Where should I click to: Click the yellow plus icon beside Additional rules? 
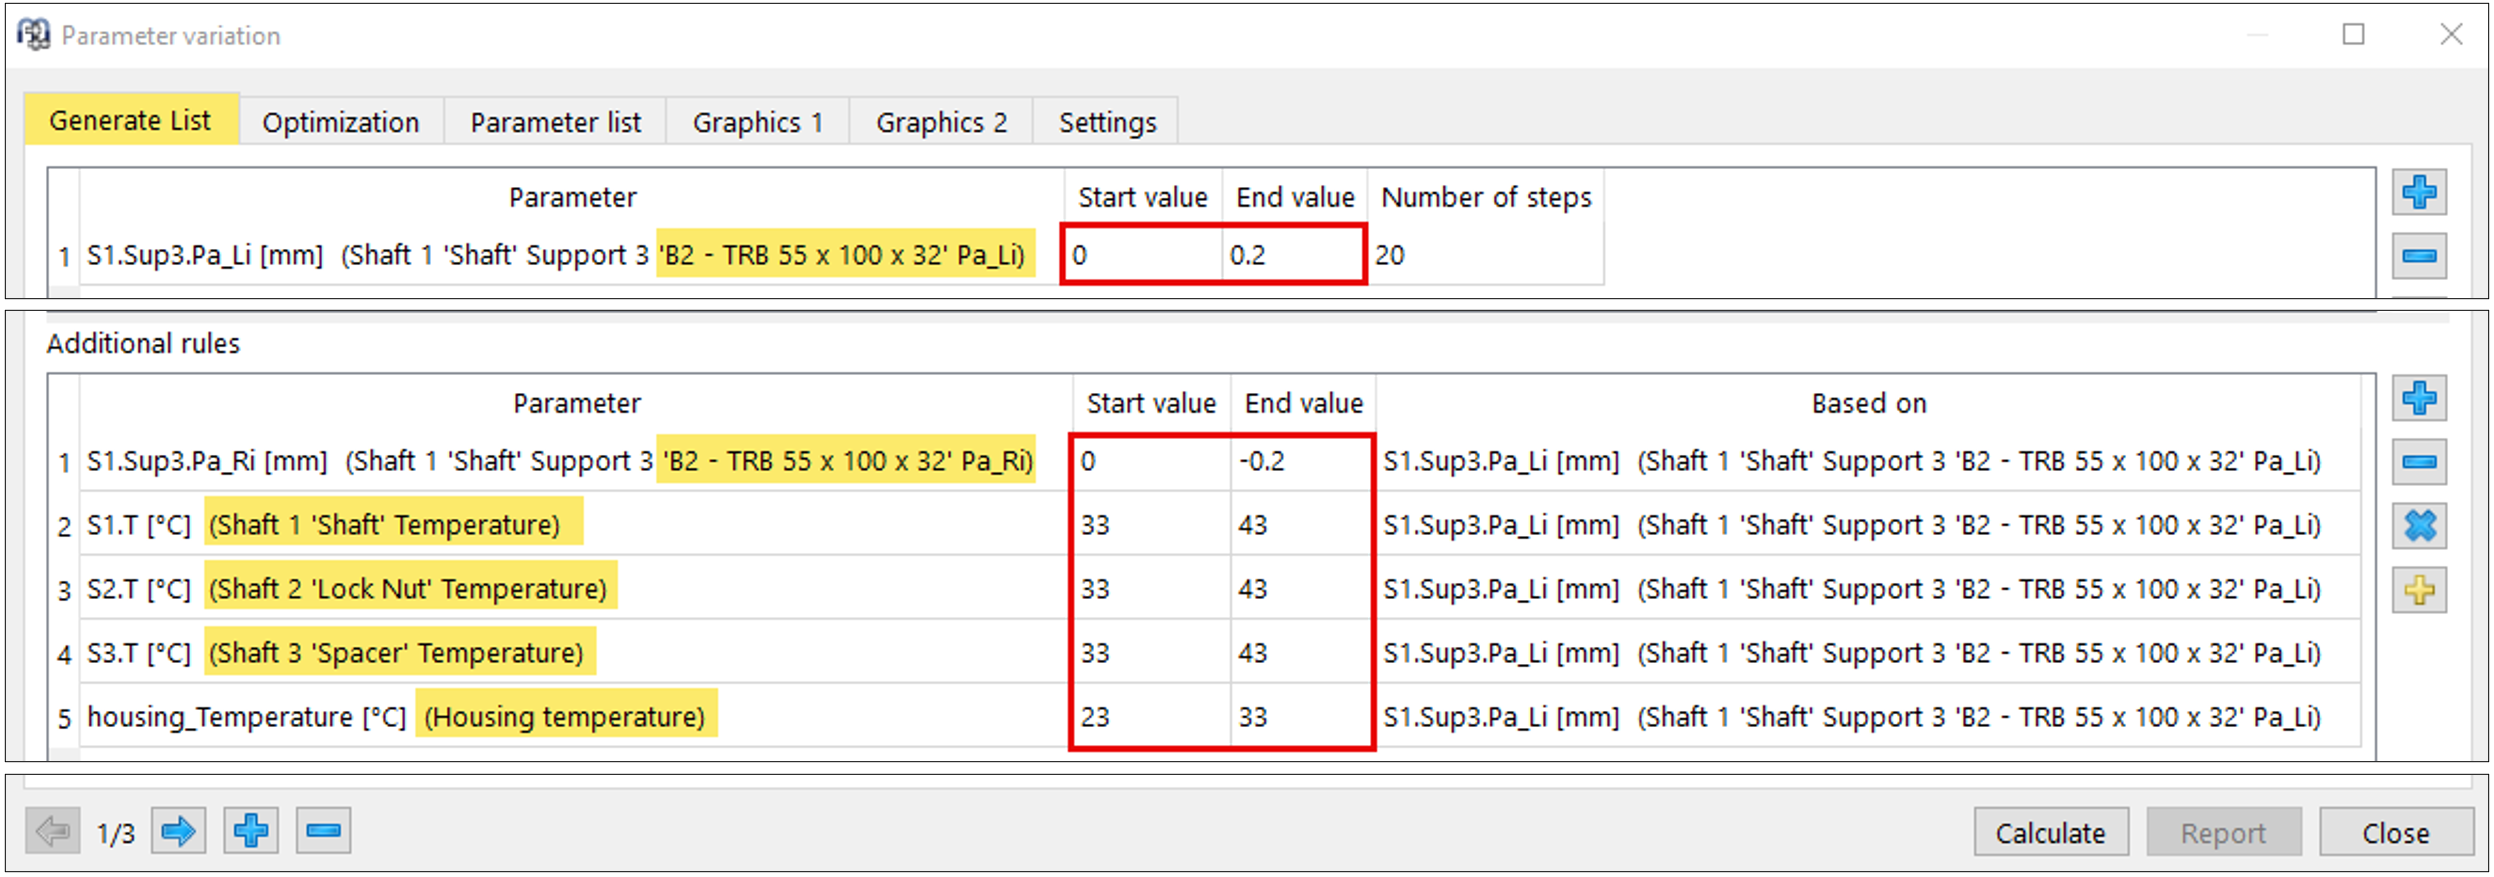coord(2418,590)
